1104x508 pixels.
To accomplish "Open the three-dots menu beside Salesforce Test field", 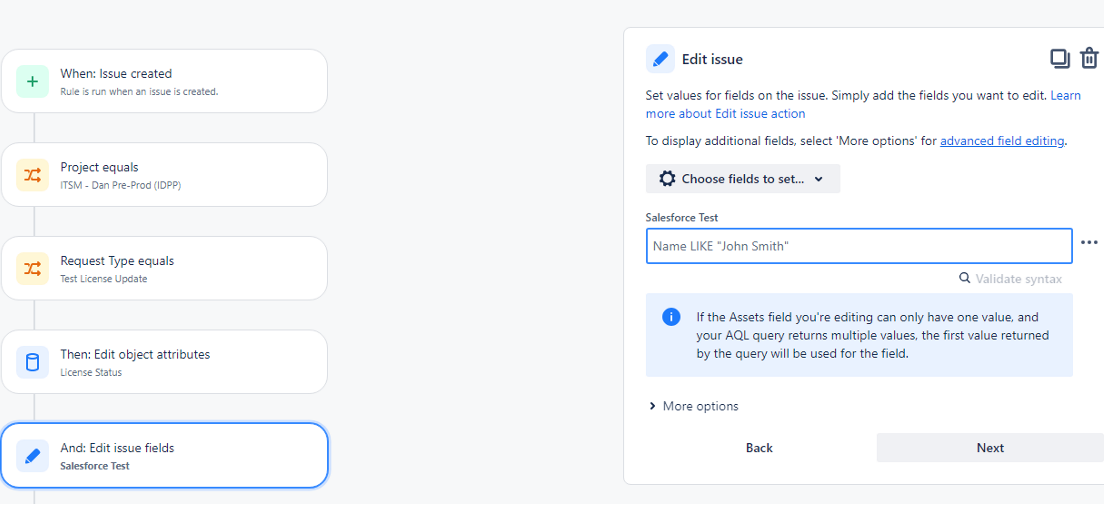I will coord(1089,242).
